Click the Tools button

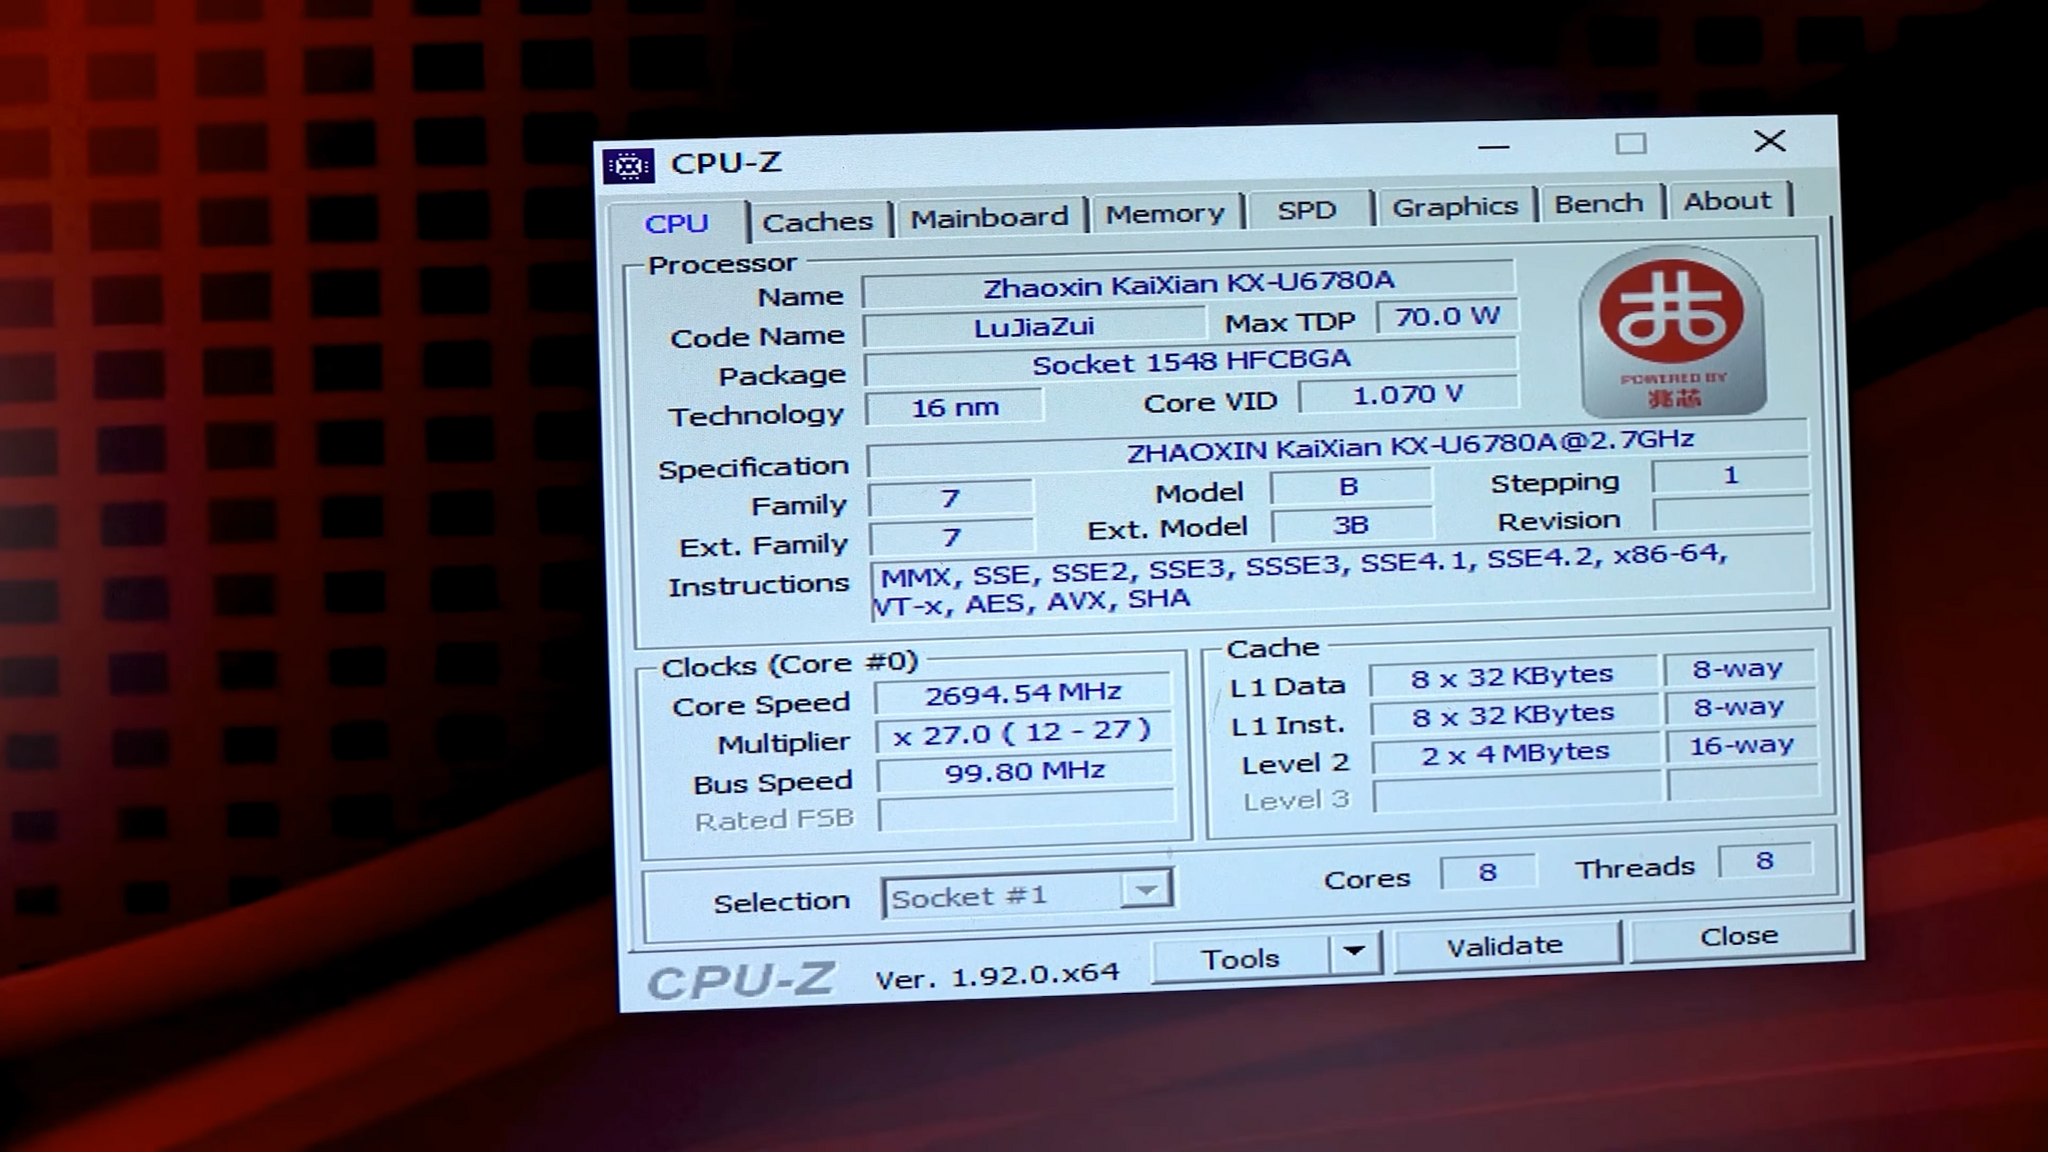point(1240,958)
